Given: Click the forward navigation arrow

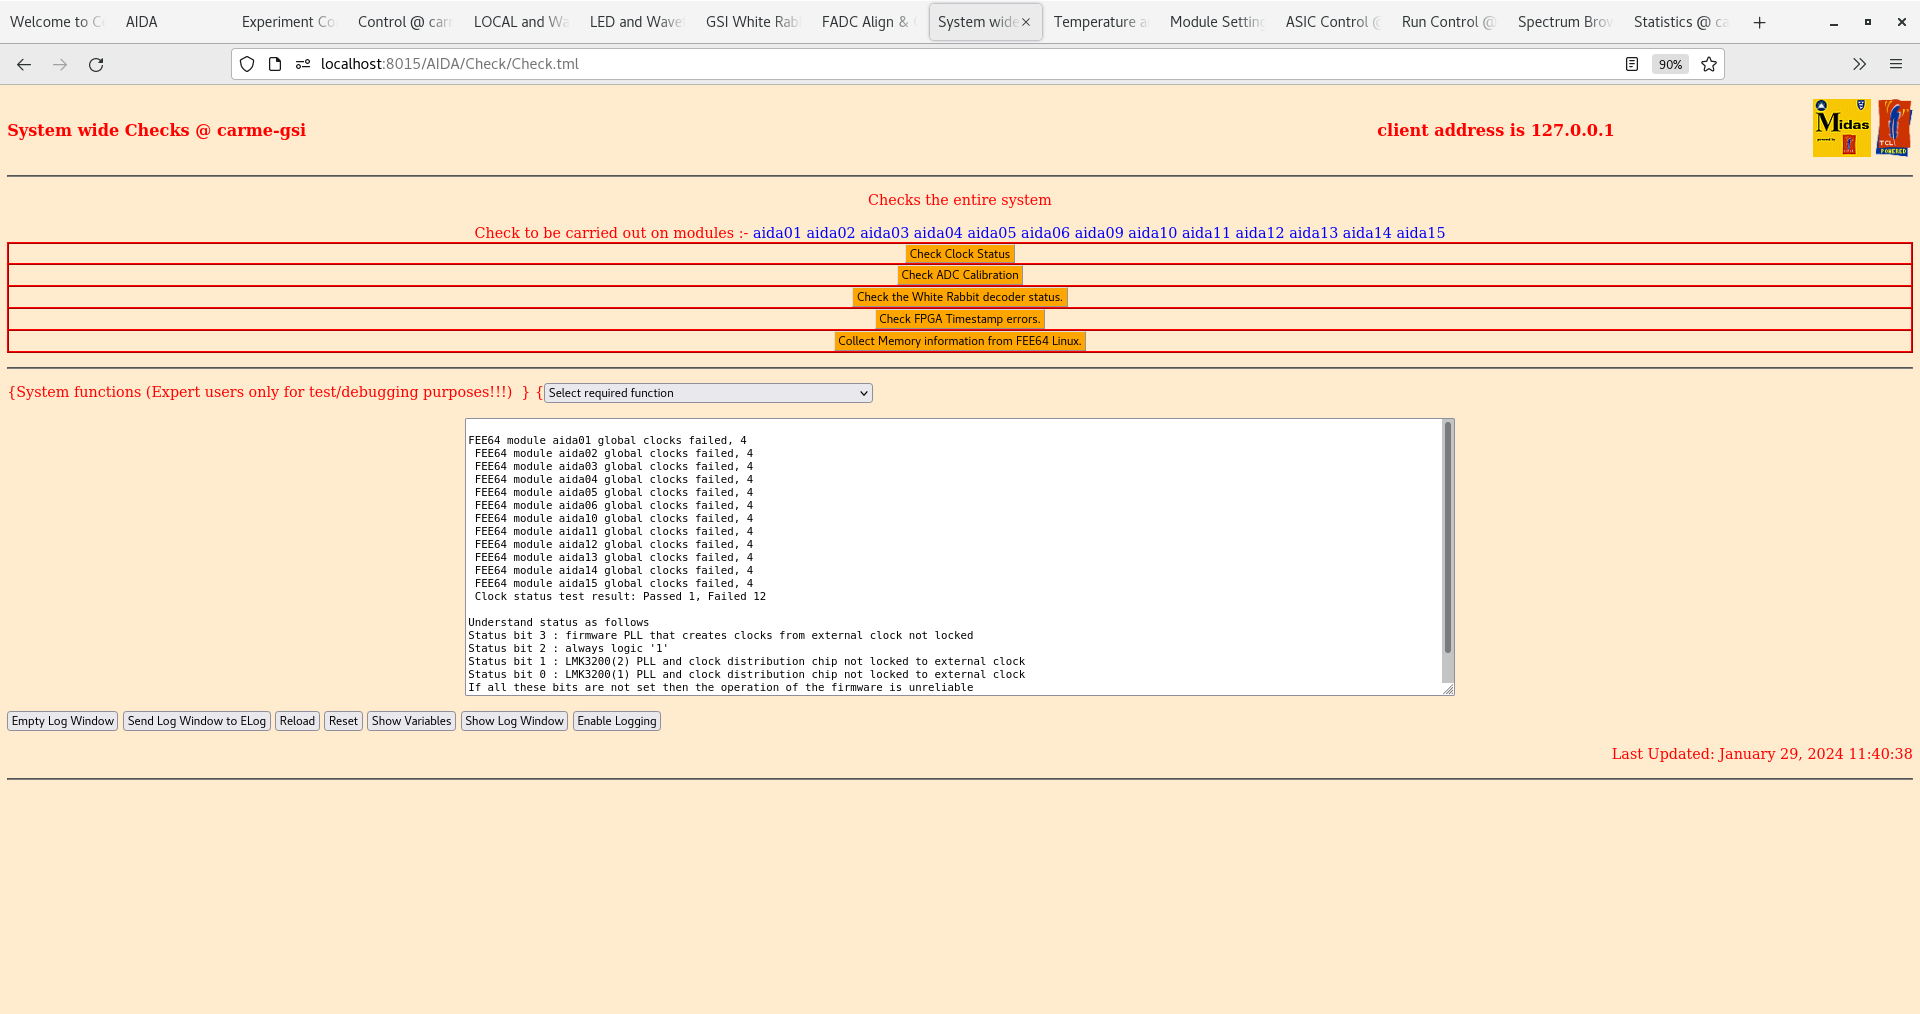Looking at the screenshot, I should click(x=60, y=64).
